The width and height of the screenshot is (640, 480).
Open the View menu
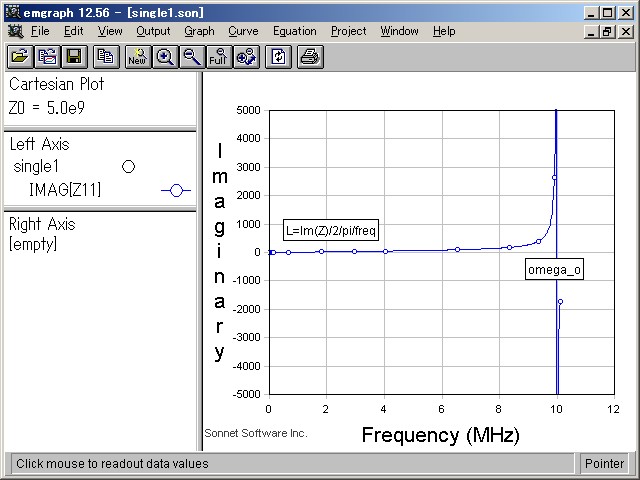click(110, 31)
